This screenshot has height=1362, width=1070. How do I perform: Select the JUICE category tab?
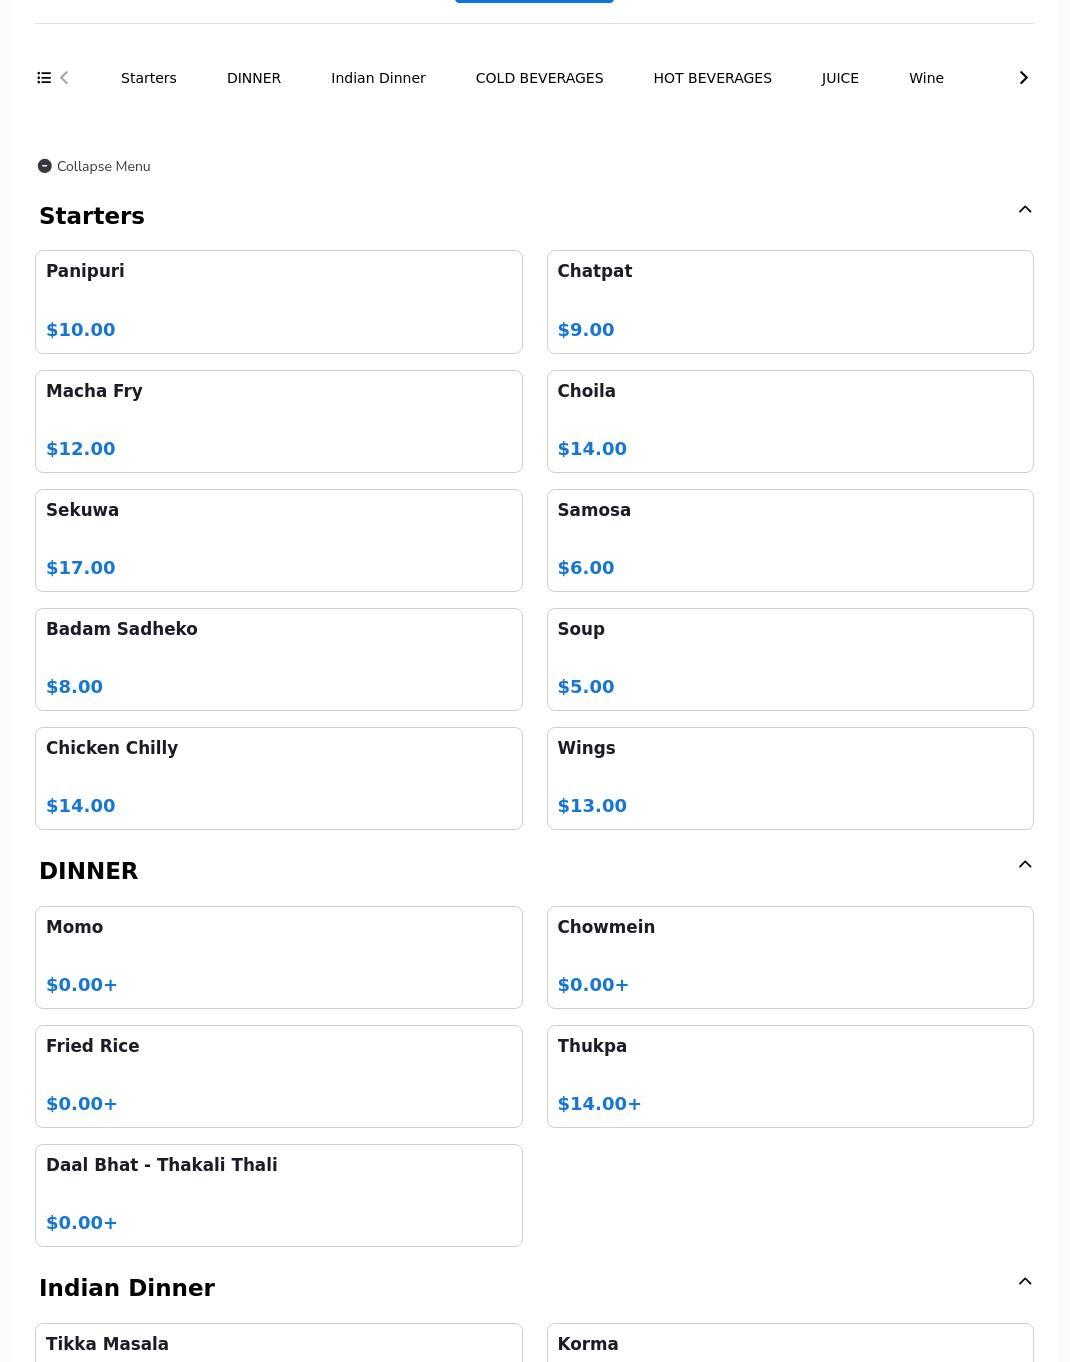pyautogui.click(x=840, y=78)
